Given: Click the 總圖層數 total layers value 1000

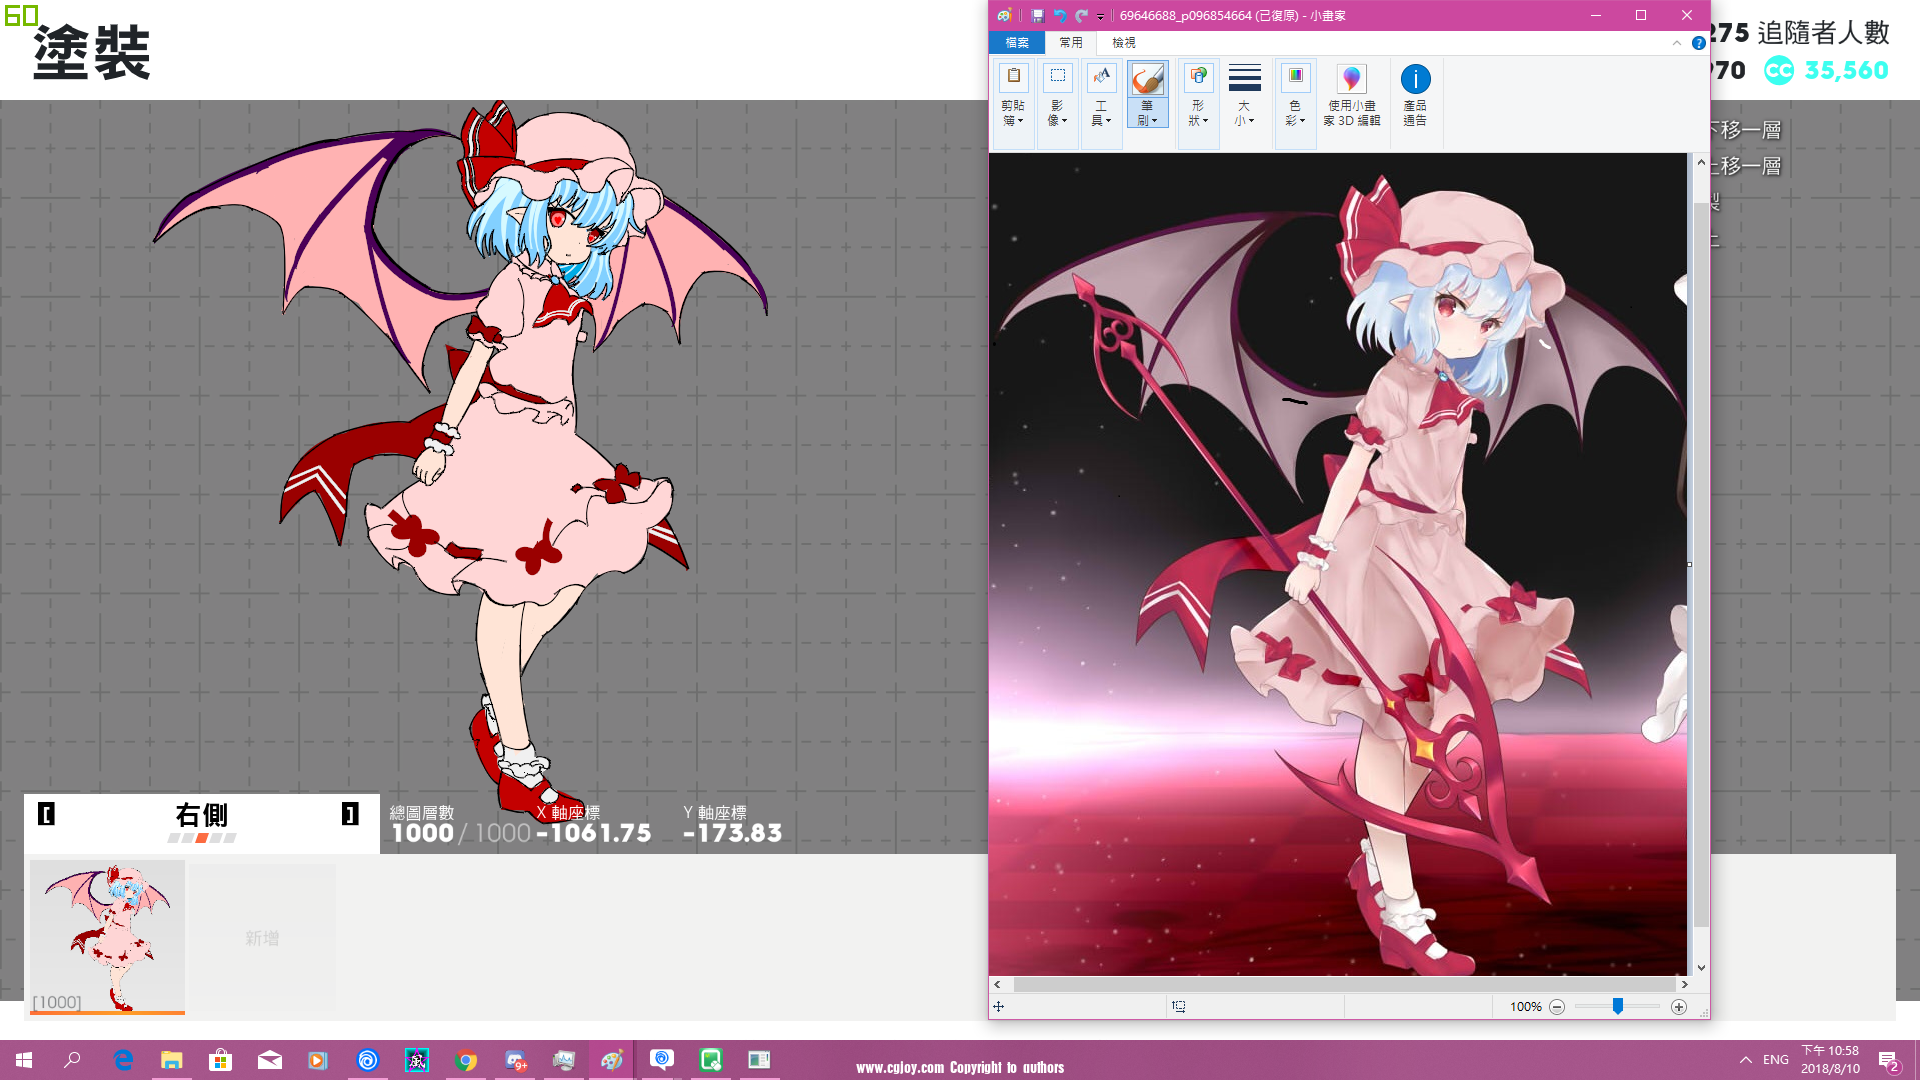Looking at the screenshot, I should pos(422,833).
